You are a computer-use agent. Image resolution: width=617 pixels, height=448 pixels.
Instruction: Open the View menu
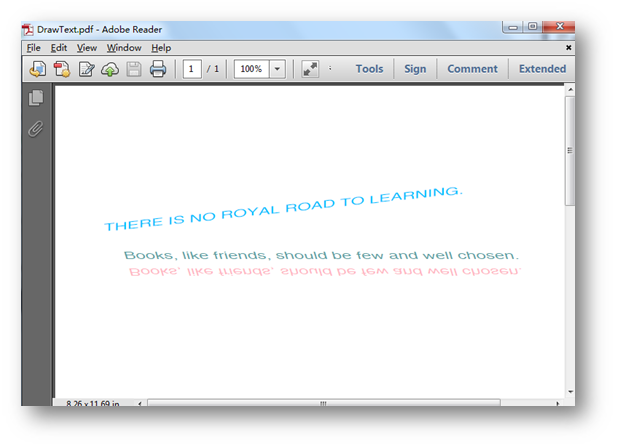(x=87, y=48)
